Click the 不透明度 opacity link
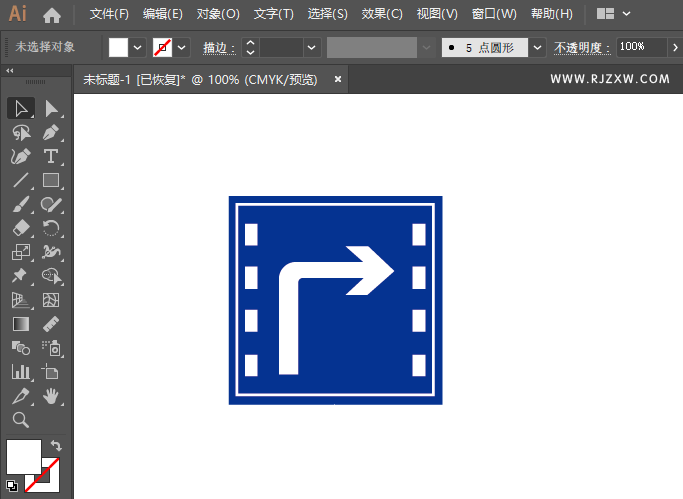 582,47
